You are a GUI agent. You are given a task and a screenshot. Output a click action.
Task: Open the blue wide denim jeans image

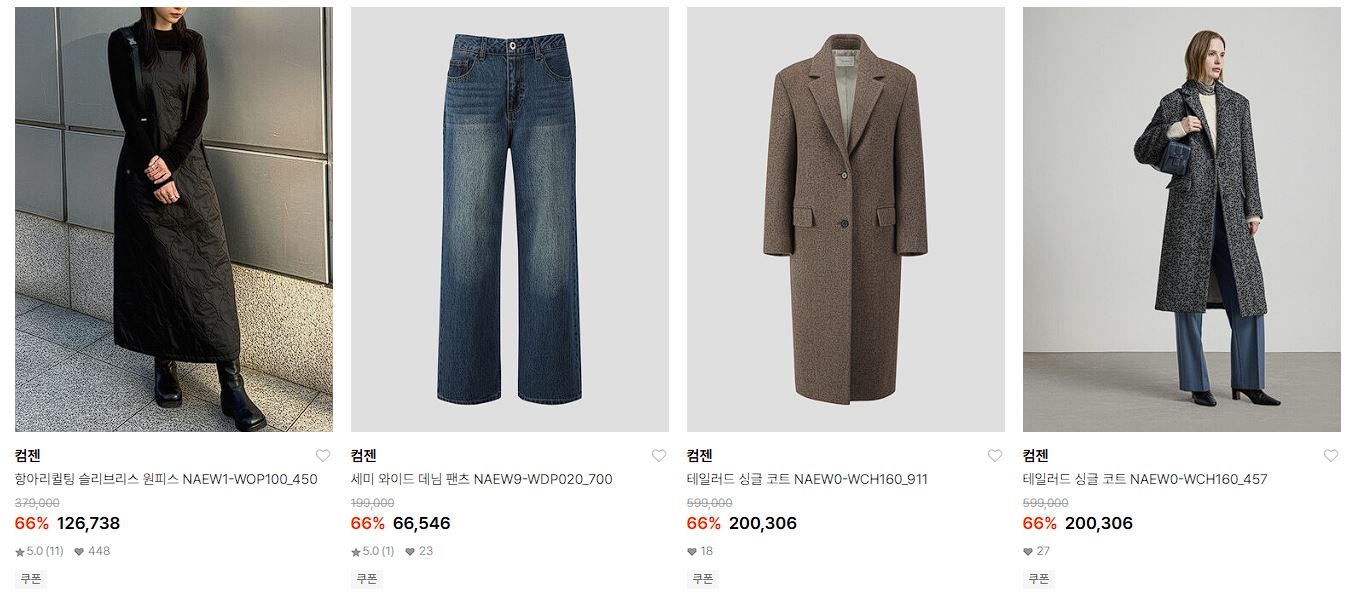(x=510, y=220)
